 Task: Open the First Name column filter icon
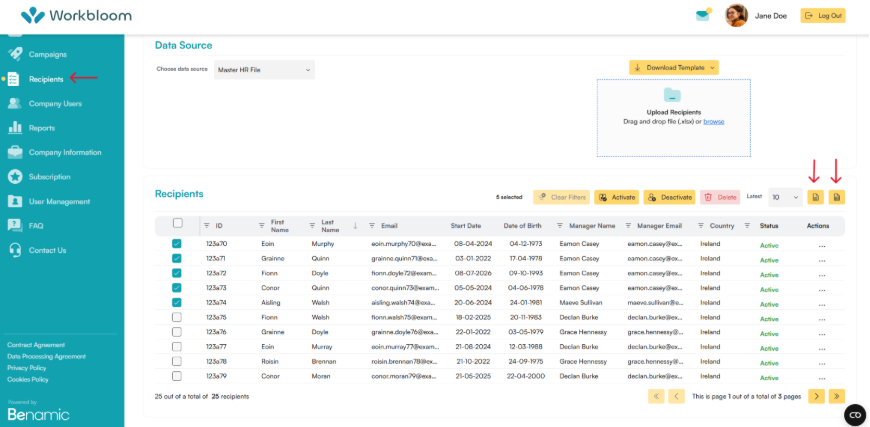[x=261, y=226]
